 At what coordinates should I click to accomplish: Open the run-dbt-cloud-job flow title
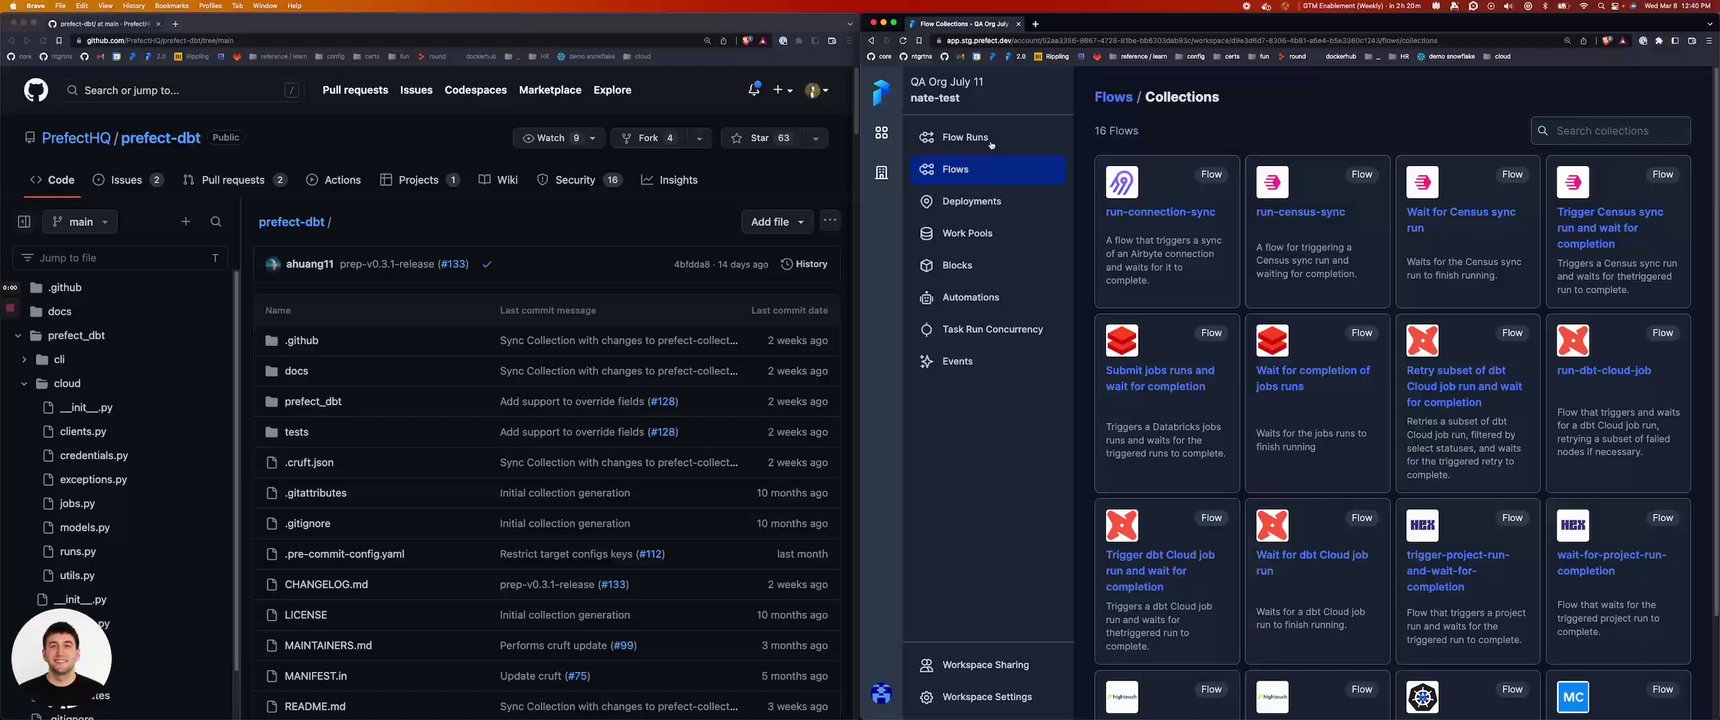point(1604,370)
